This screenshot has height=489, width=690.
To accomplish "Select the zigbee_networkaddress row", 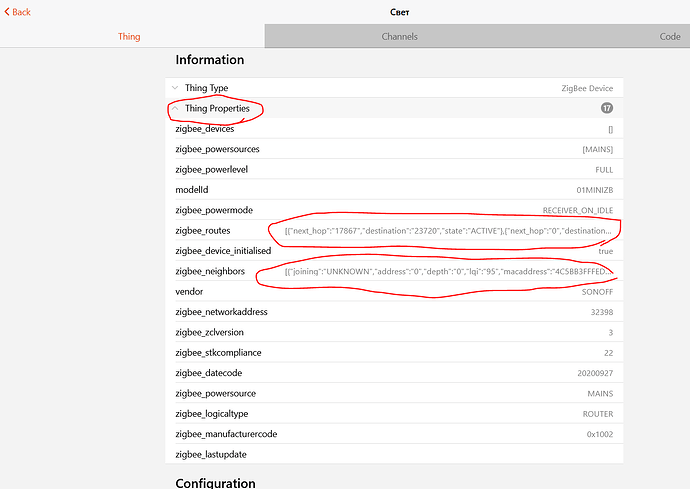I will point(395,312).
